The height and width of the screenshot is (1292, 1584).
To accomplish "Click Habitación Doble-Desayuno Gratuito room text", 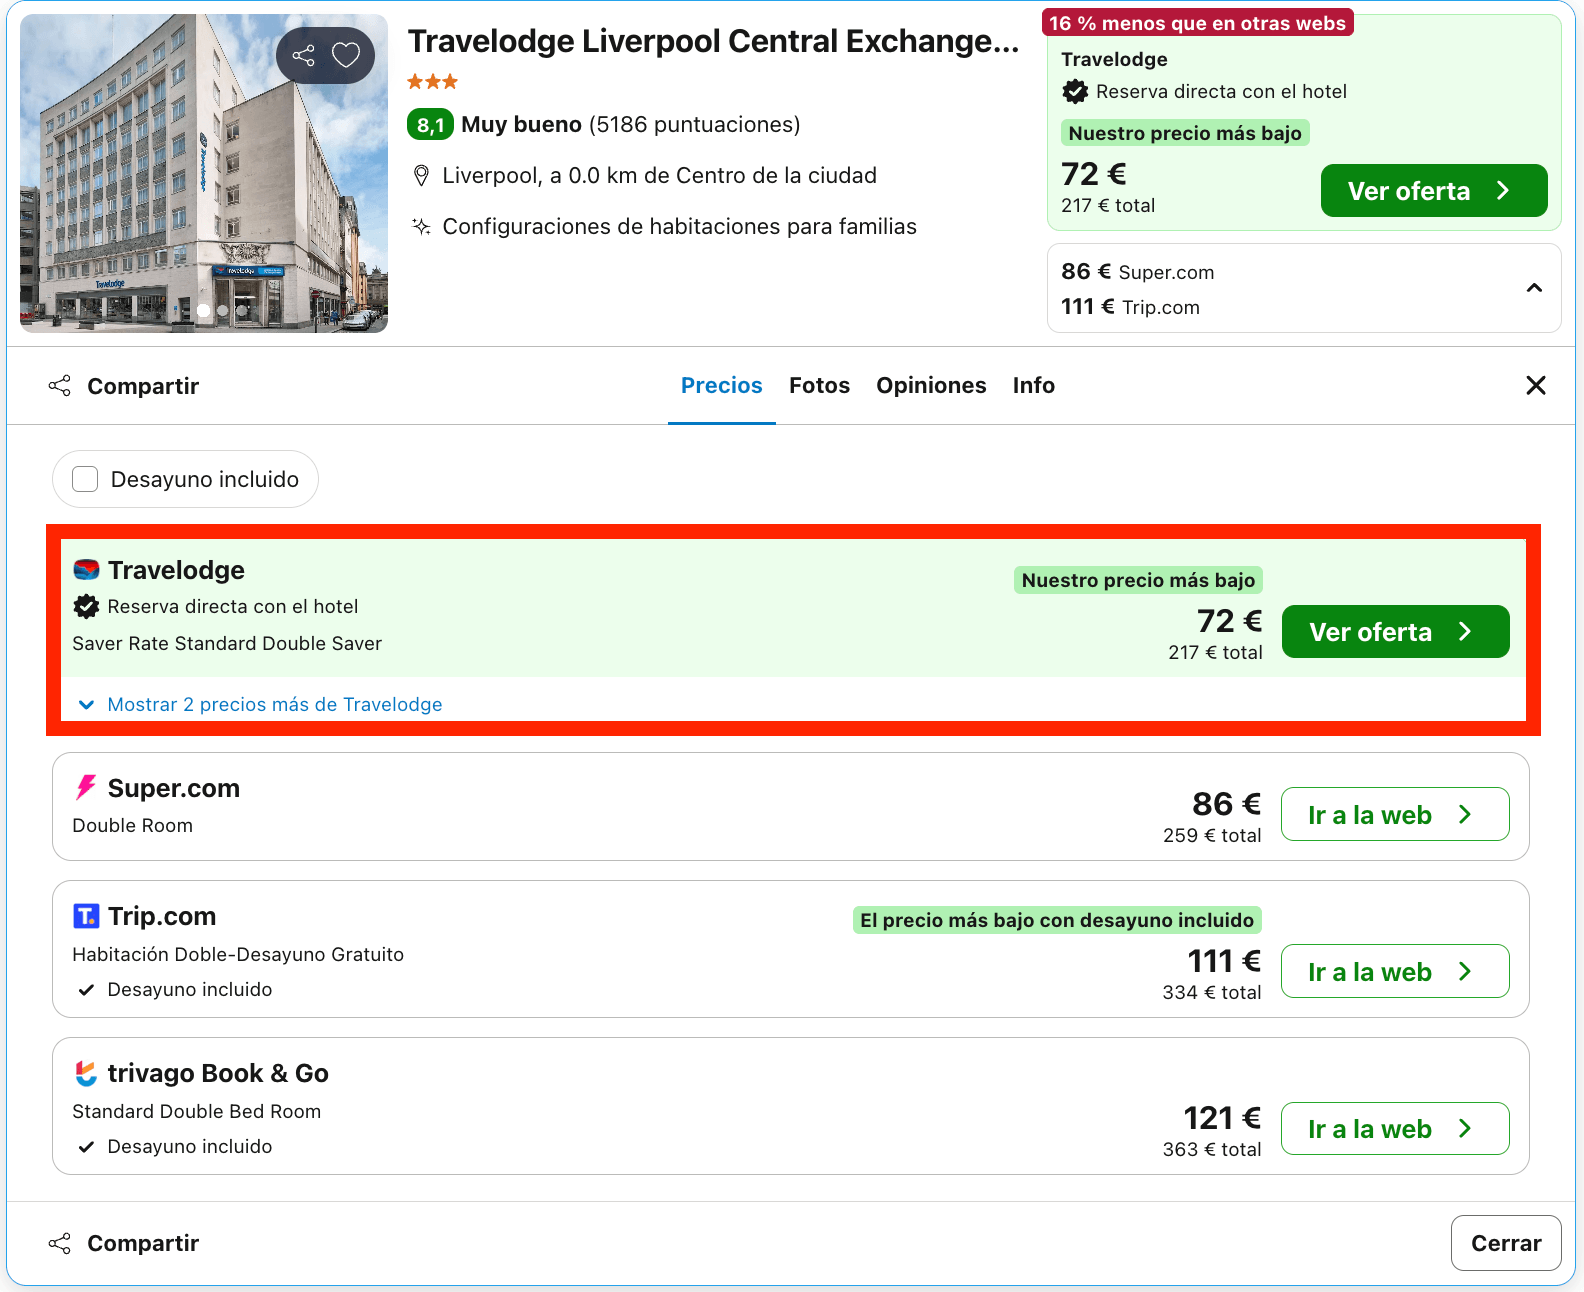I will [238, 954].
